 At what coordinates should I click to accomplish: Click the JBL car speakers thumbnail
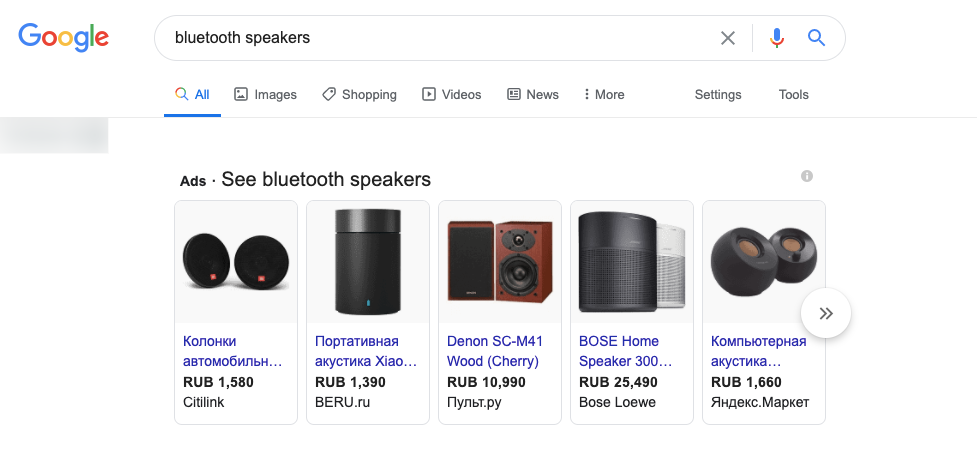[236, 262]
